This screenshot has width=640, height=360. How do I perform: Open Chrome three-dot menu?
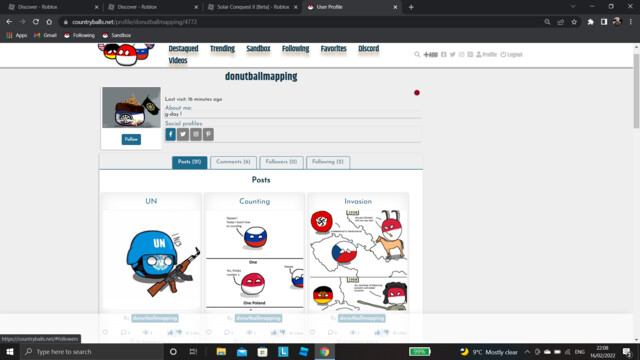[x=631, y=22]
